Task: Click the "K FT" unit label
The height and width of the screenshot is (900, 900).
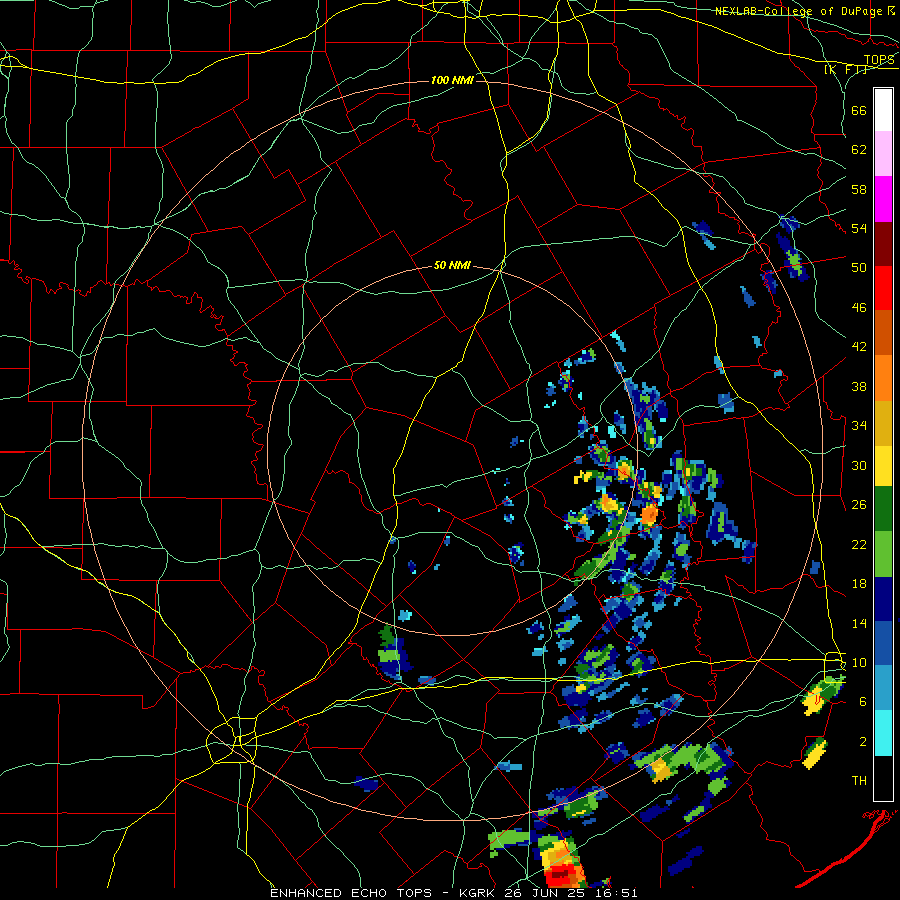Action: [x=846, y=70]
